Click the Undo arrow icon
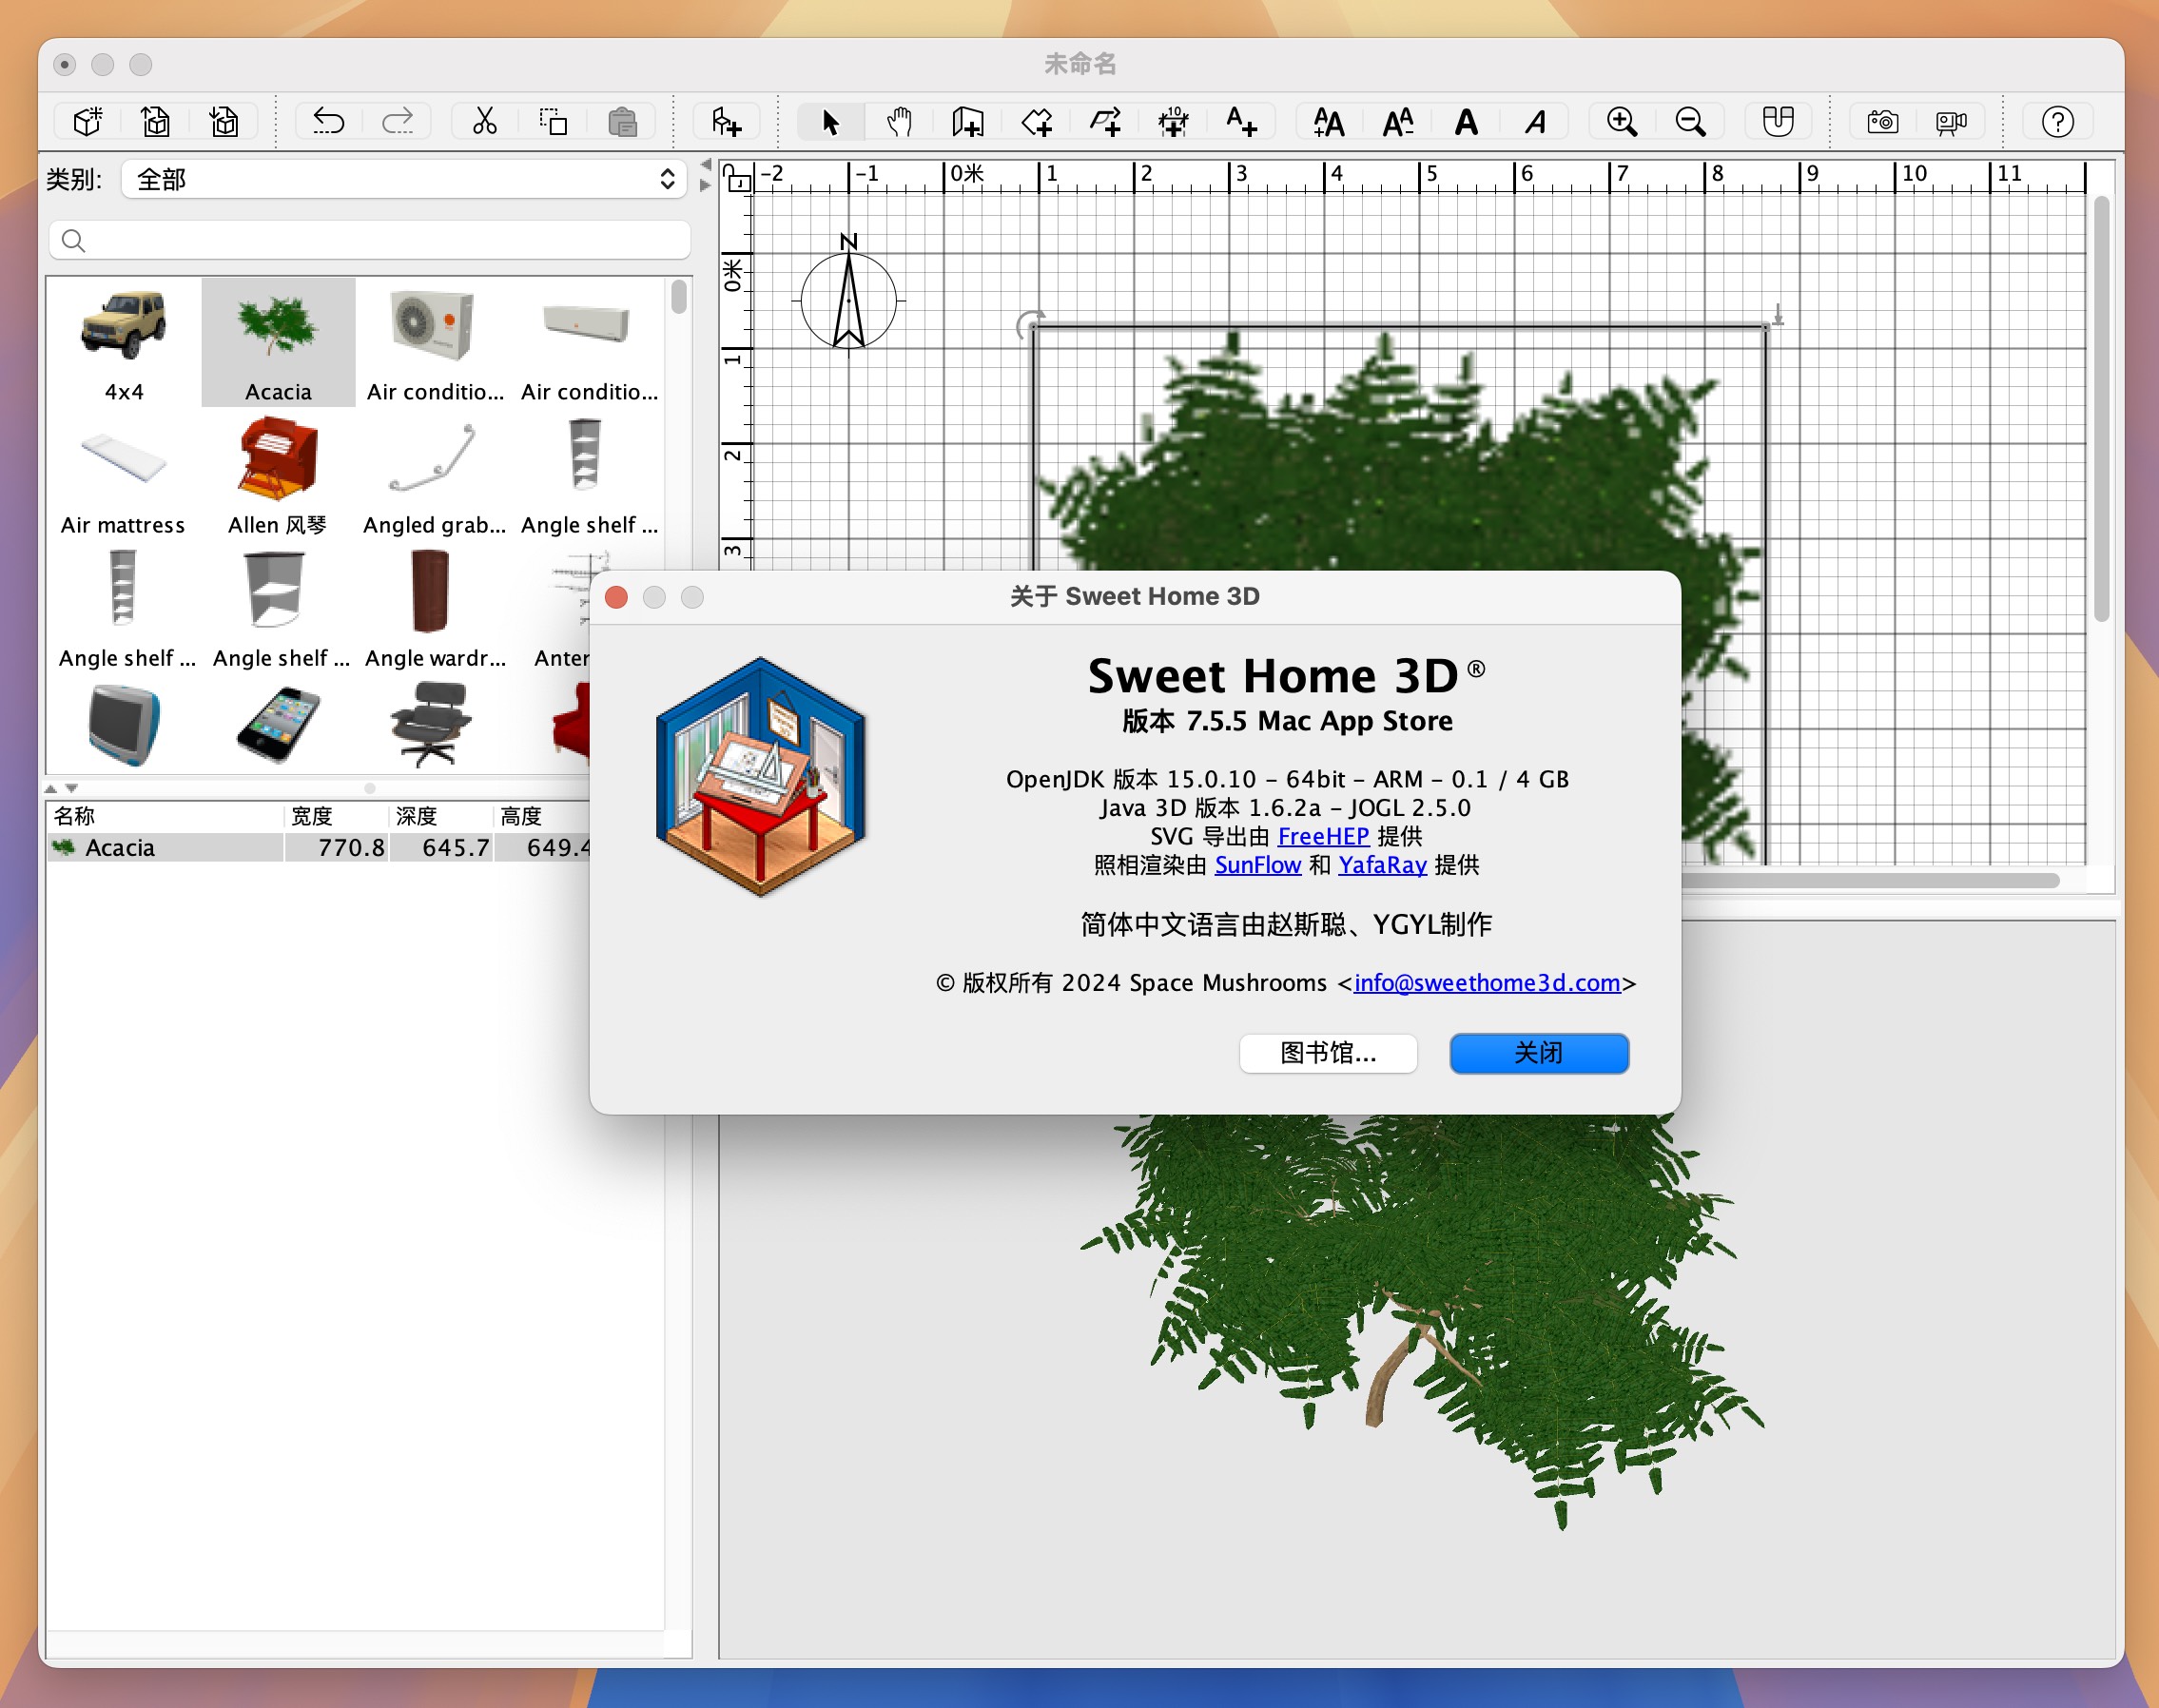The image size is (2159, 1708). 329,122
